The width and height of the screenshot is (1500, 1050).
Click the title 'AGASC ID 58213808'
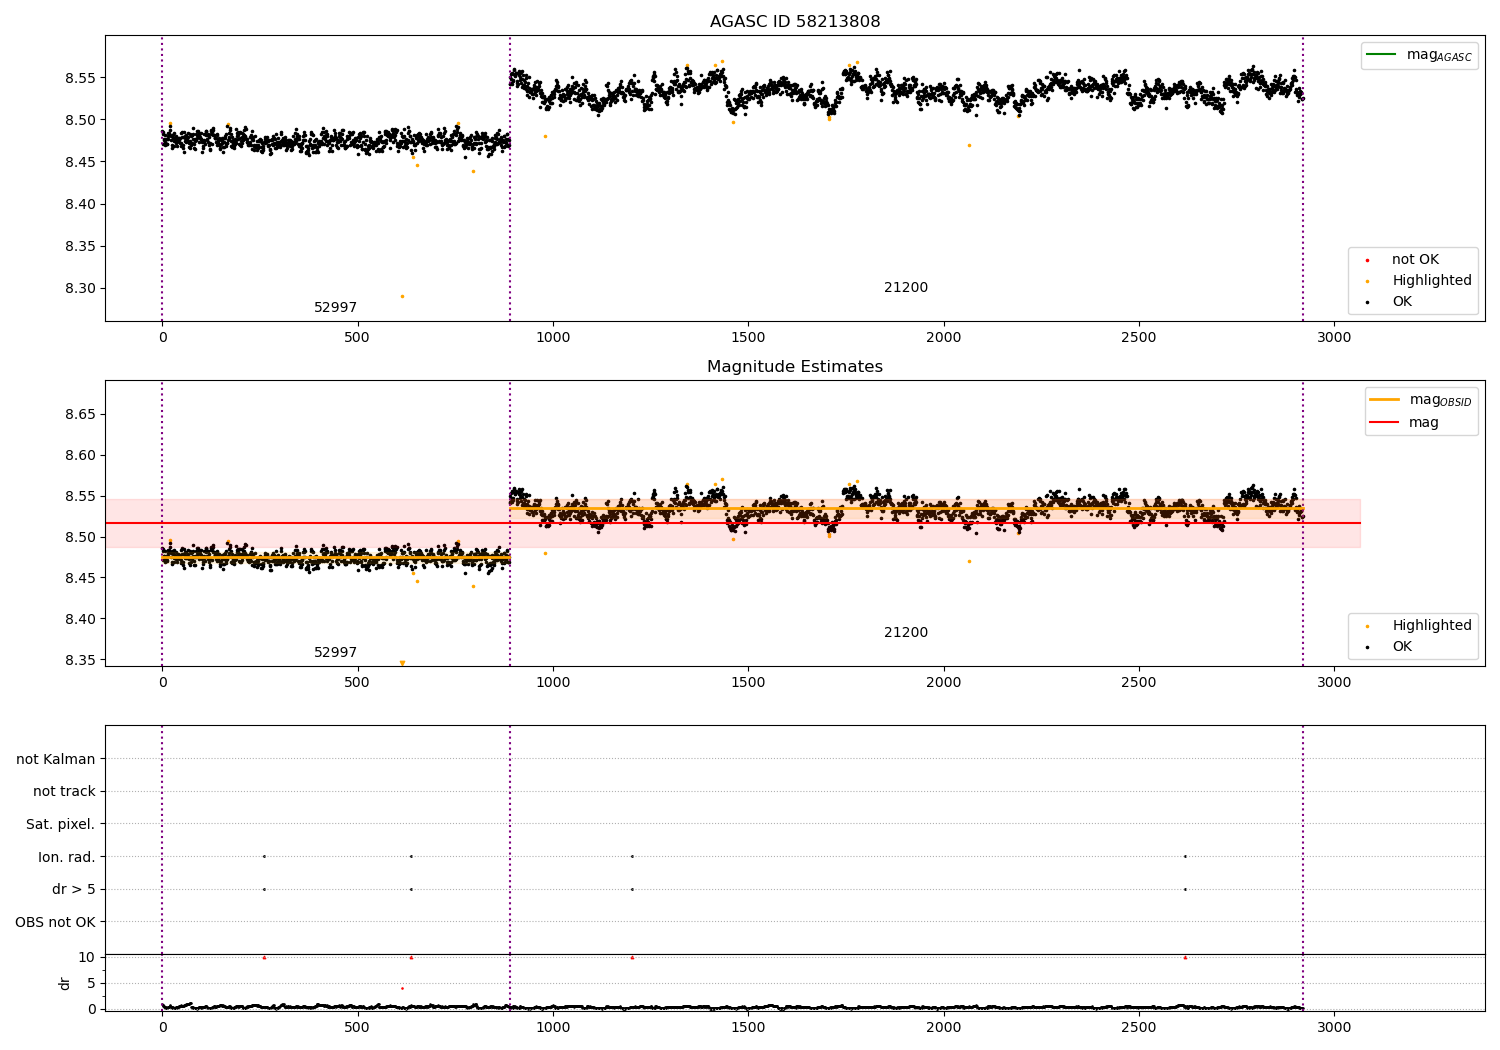point(795,22)
